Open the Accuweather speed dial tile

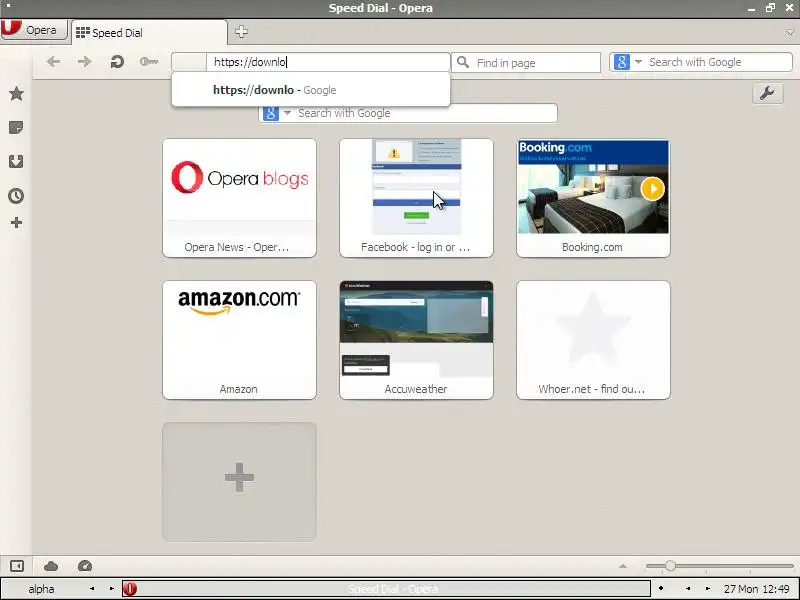[x=416, y=340]
